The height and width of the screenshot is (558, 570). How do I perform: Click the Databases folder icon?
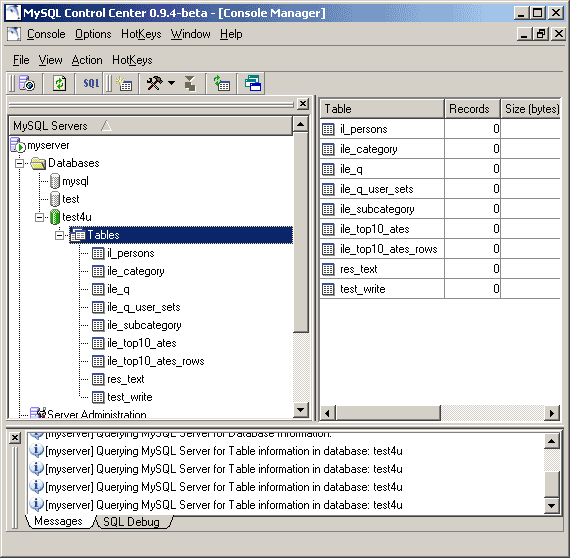point(38,163)
